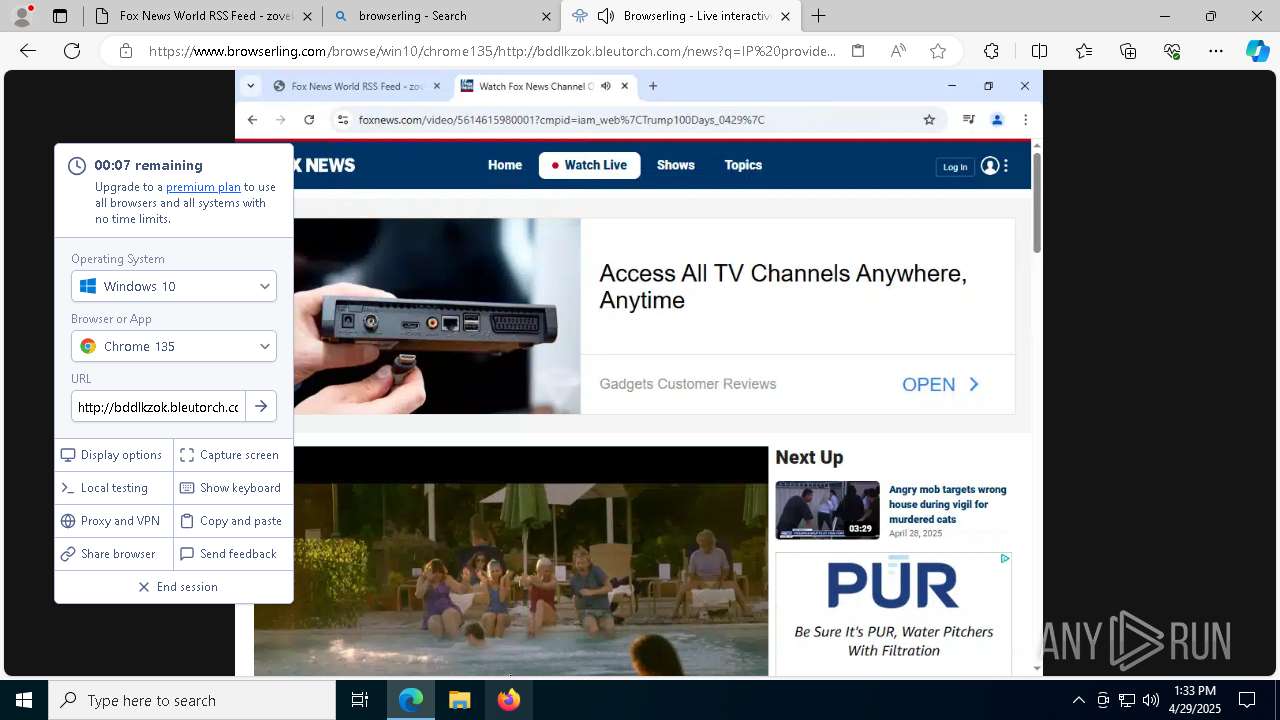Viewport: 1280px width, 720px height.
Task: Refresh the Edge page
Action: click(x=72, y=51)
